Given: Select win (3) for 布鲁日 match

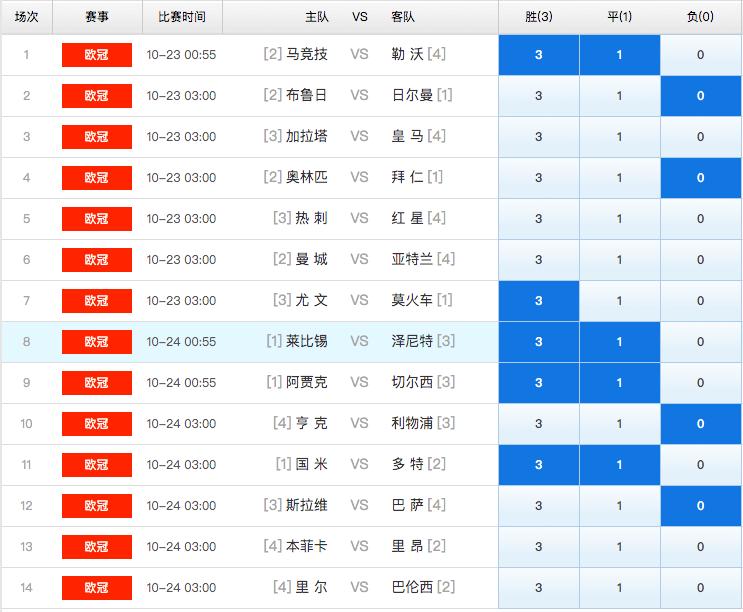Looking at the screenshot, I should click(539, 96).
